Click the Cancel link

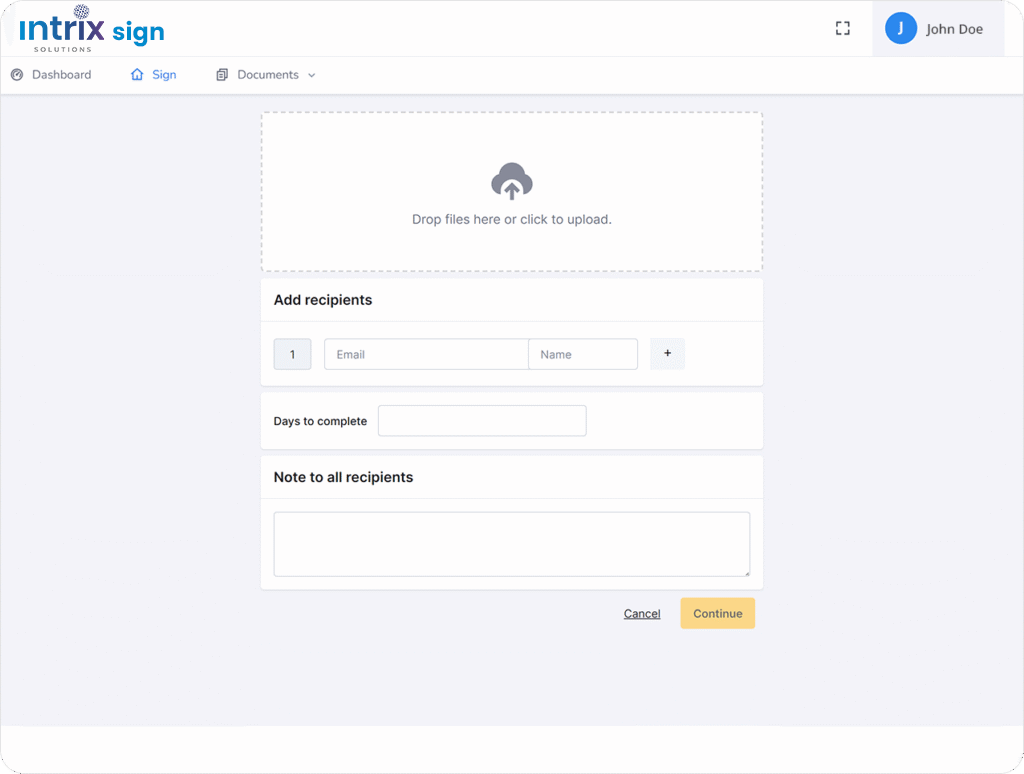pyautogui.click(x=641, y=614)
